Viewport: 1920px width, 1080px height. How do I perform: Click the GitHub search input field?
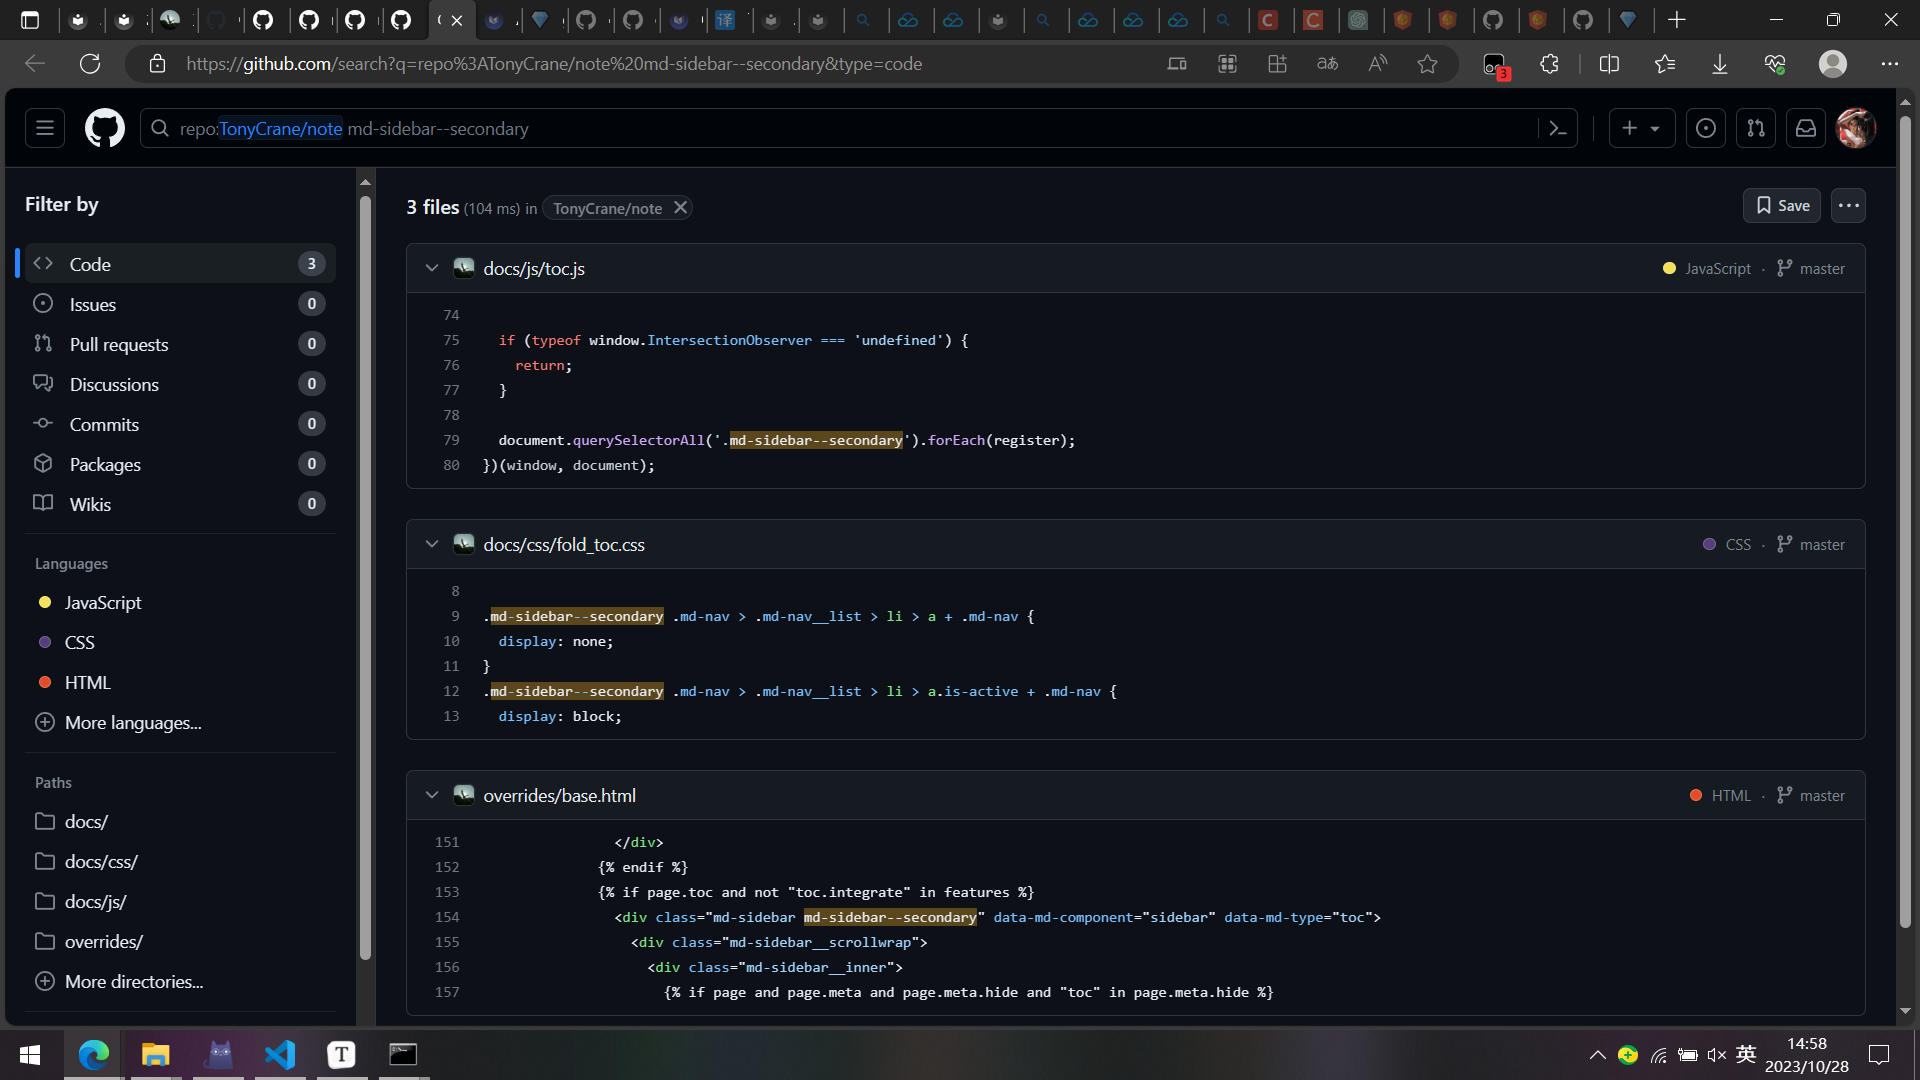(x=850, y=128)
